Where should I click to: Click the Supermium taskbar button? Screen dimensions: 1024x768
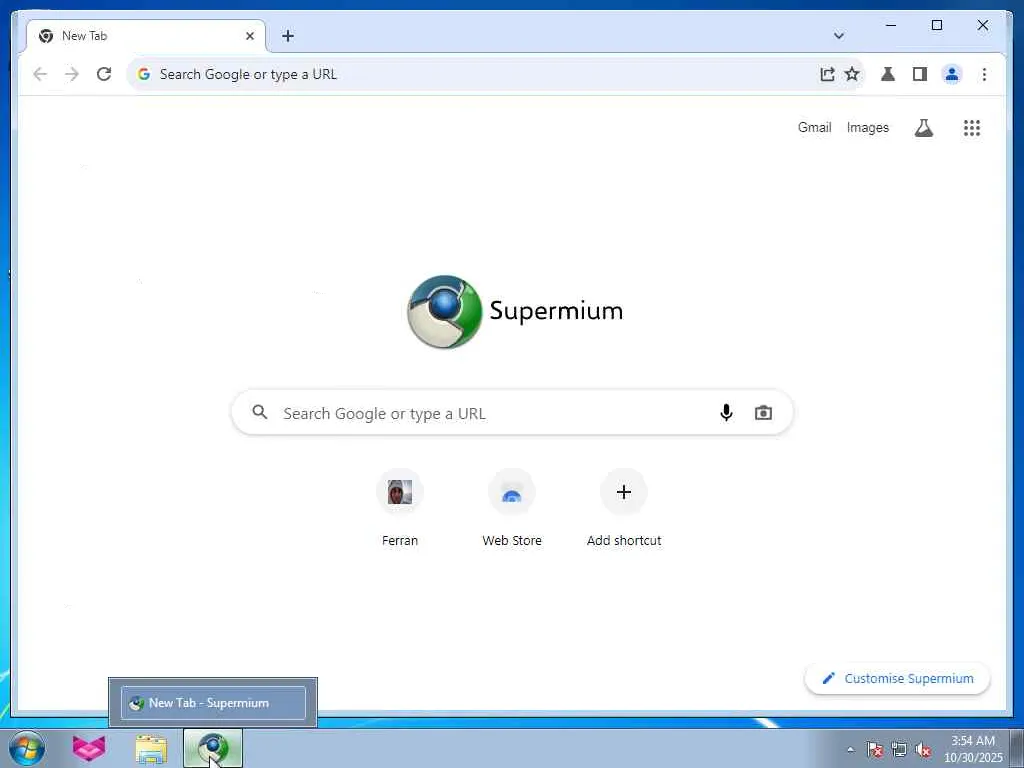[213, 748]
